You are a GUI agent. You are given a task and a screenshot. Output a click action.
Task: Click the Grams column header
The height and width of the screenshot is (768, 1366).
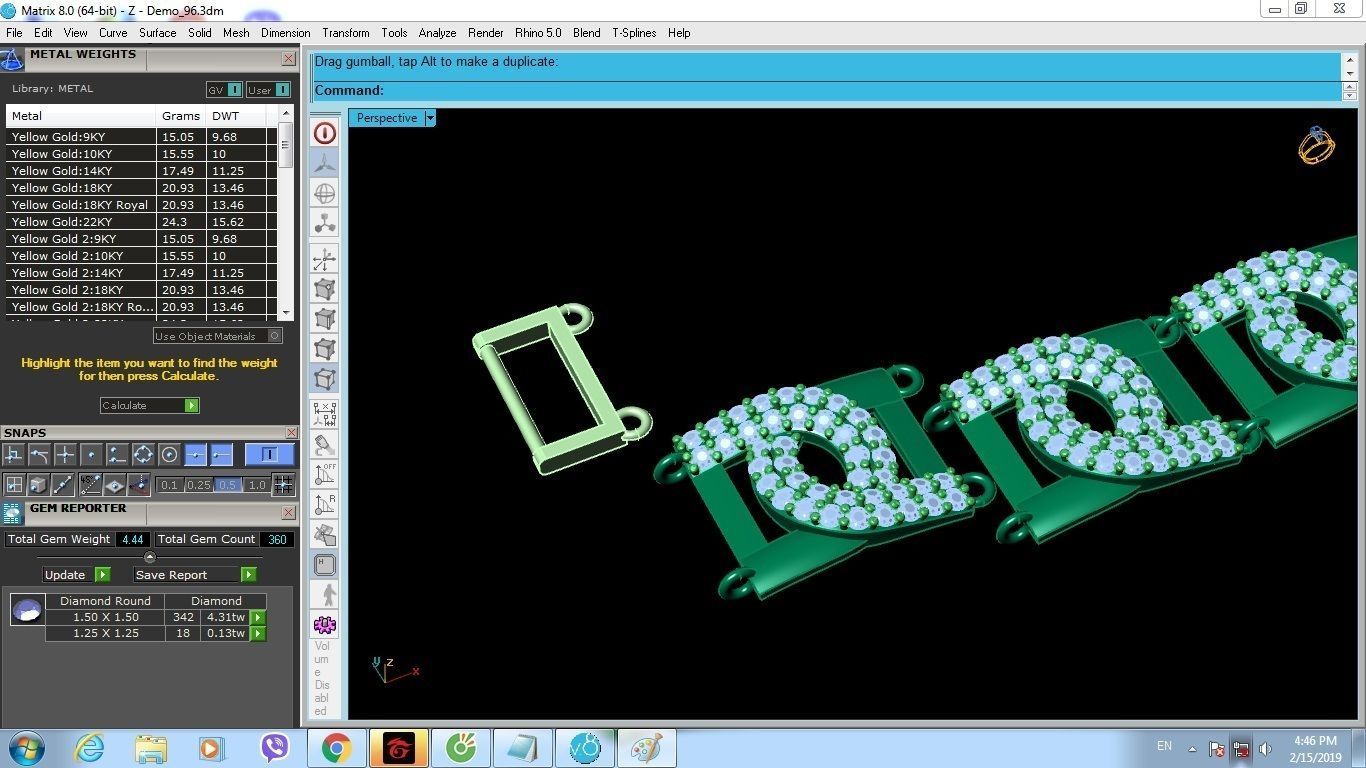[x=181, y=116]
